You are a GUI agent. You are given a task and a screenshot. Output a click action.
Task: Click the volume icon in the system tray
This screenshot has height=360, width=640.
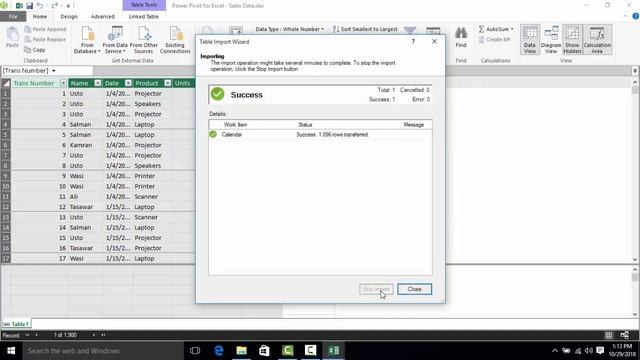(588, 351)
